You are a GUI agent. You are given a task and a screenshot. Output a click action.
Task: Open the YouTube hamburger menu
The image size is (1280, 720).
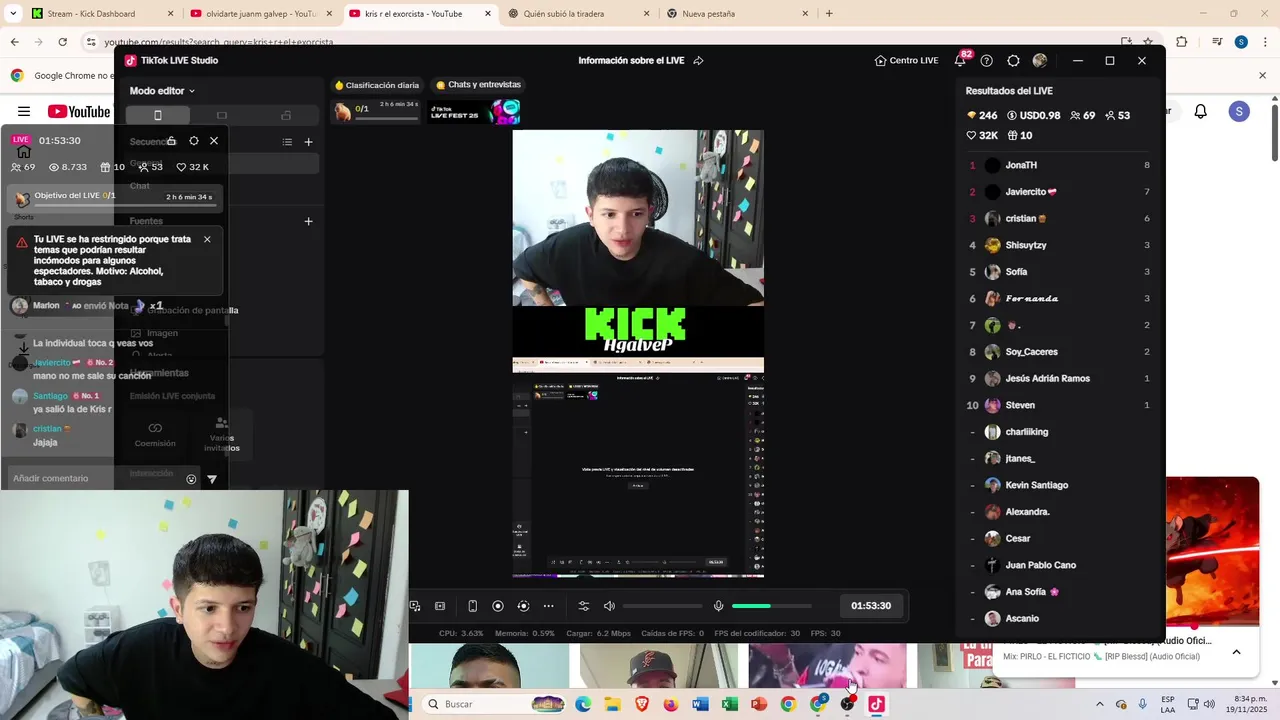(24, 112)
